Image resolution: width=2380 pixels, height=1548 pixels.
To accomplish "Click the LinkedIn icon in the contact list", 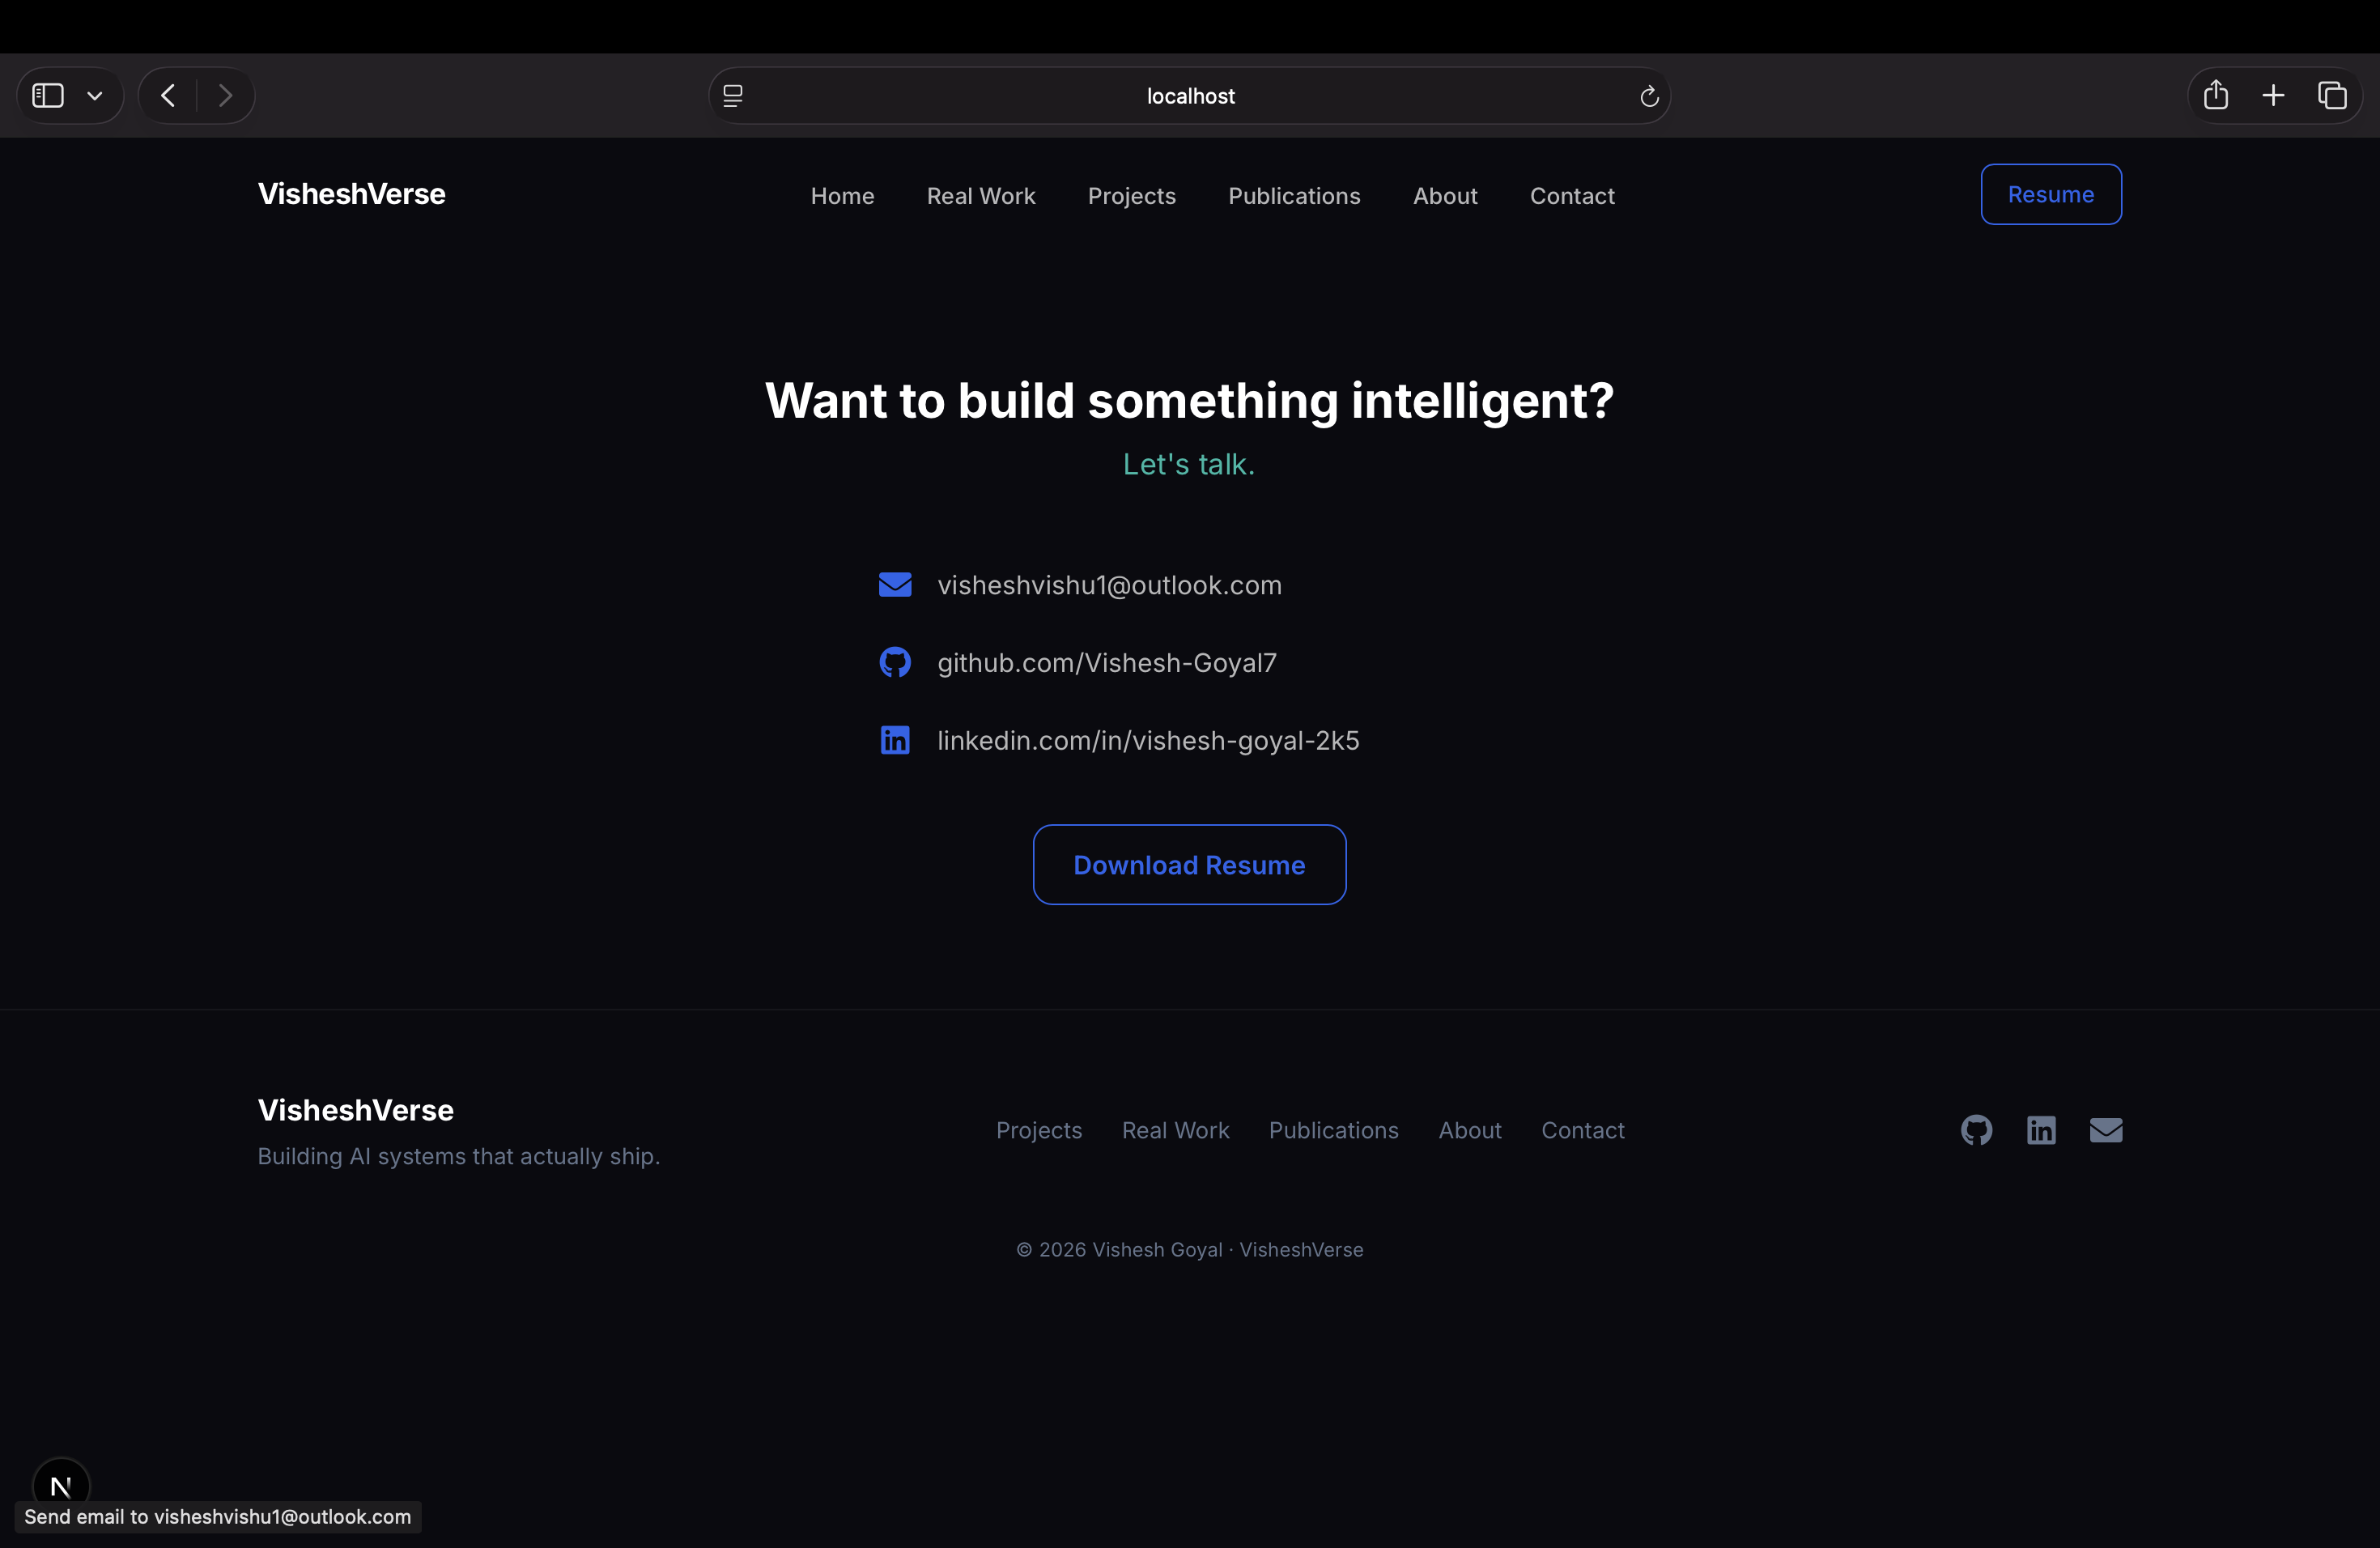I will coord(895,740).
